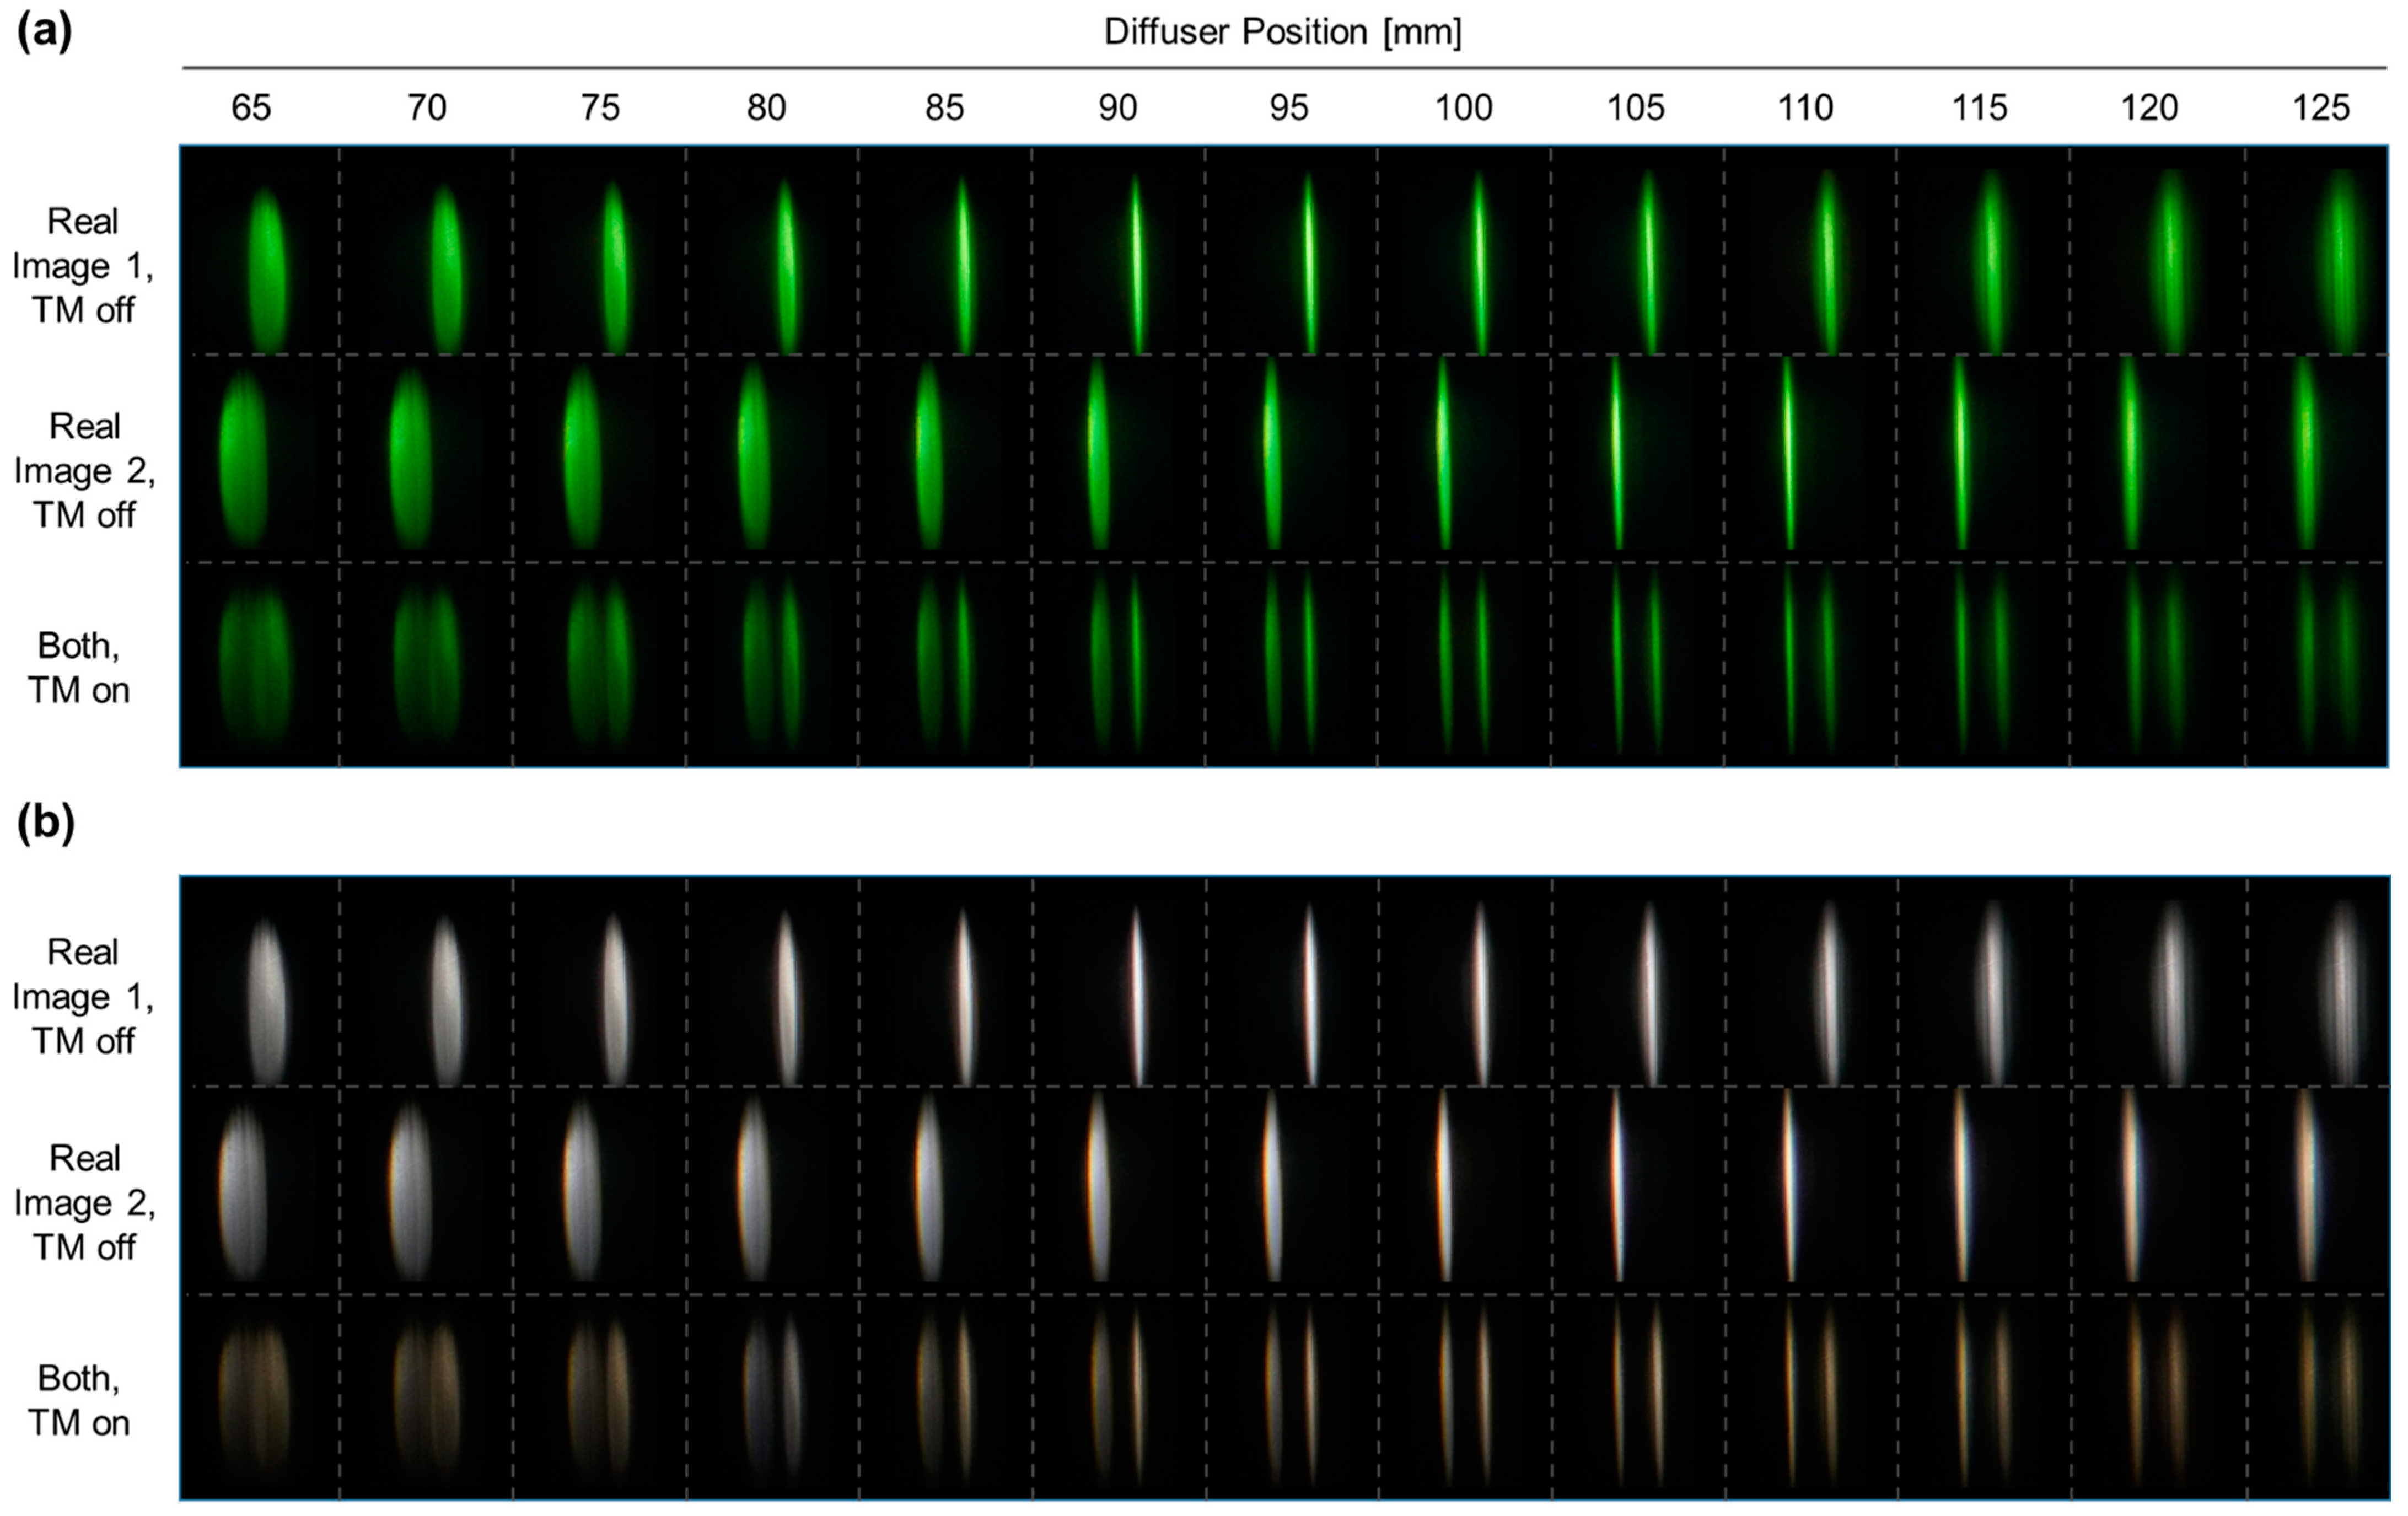Click 'Real Image 1, TM off' label in panel (a)
2408x1516 pixels.
click(83, 266)
